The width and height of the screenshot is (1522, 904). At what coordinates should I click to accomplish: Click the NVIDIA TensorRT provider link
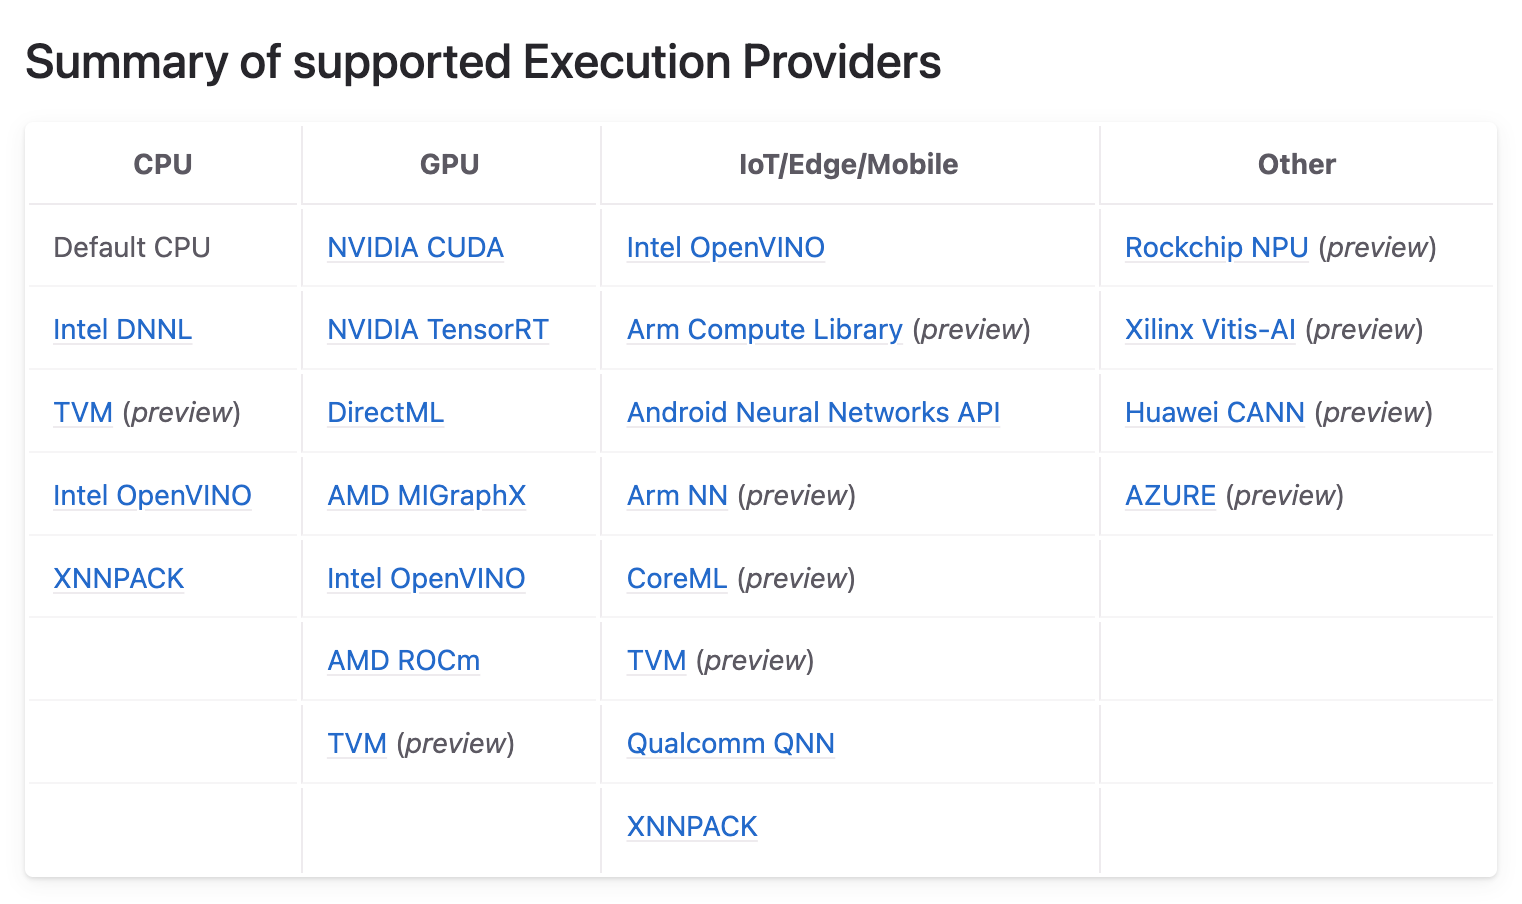[438, 330]
